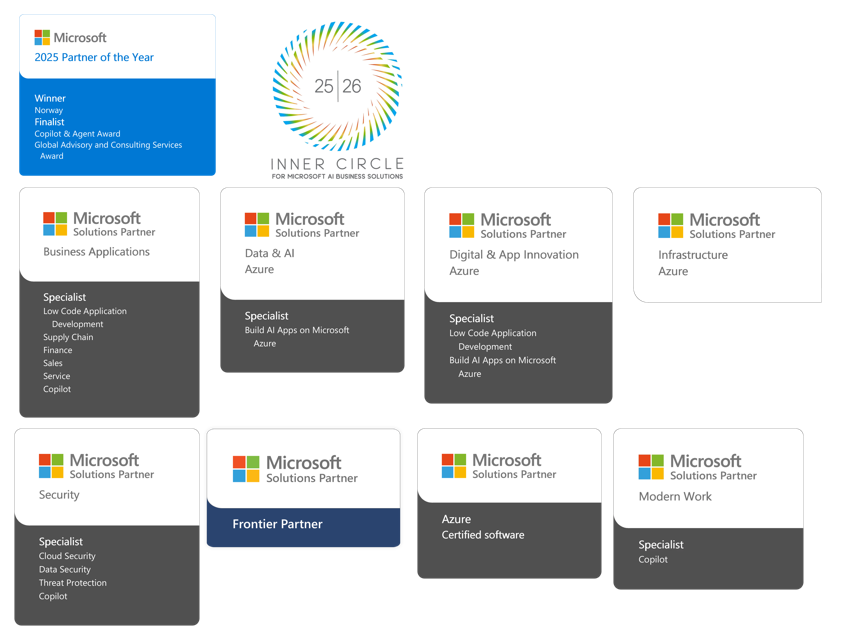
Task: Click the Cloud Security item under Security Specialist
Action: point(67,556)
